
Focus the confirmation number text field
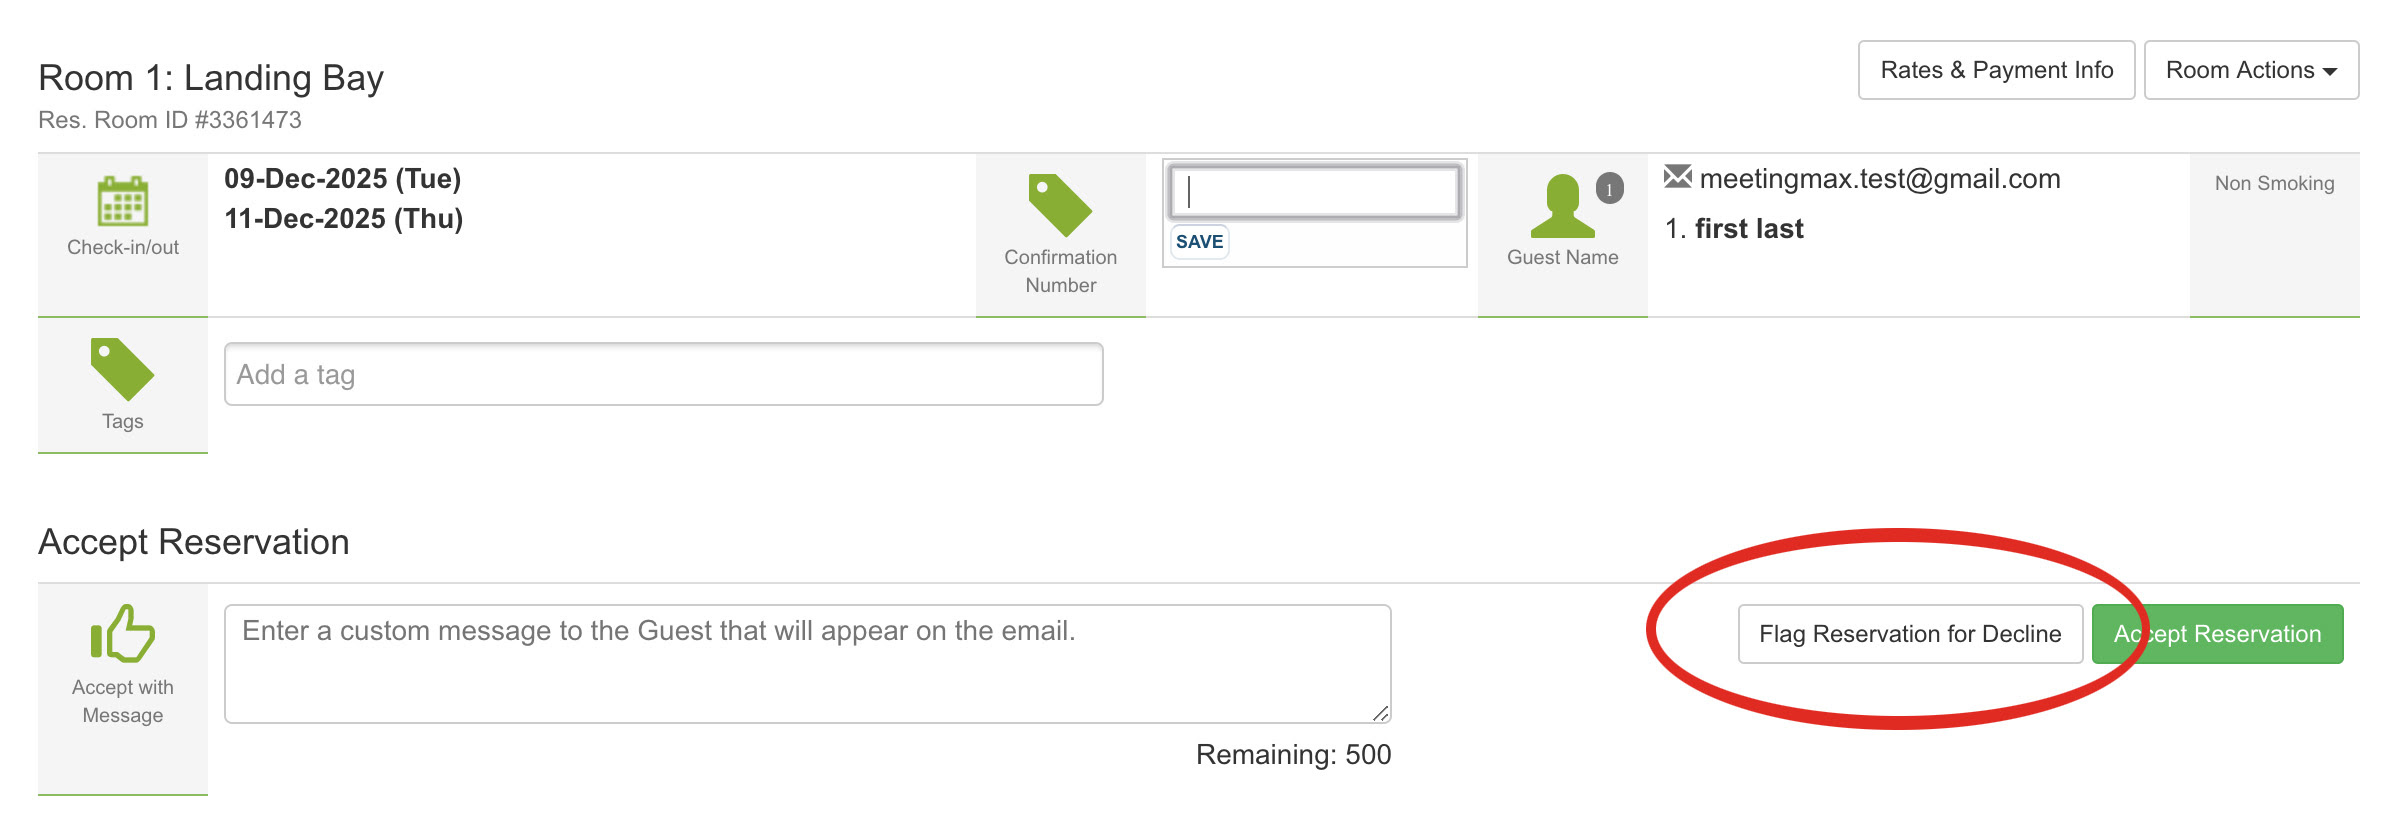pyautogui.click(x=1314, y=191)
